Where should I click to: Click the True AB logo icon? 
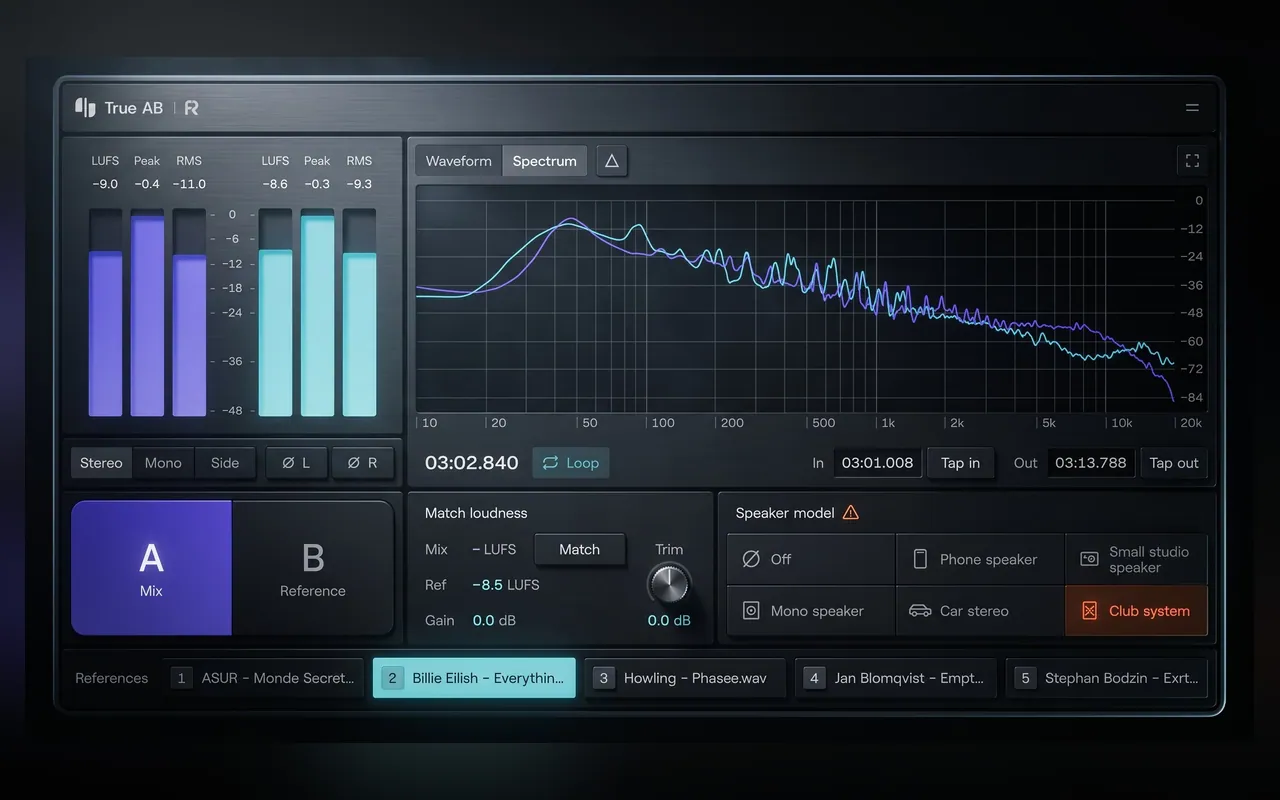85,107
